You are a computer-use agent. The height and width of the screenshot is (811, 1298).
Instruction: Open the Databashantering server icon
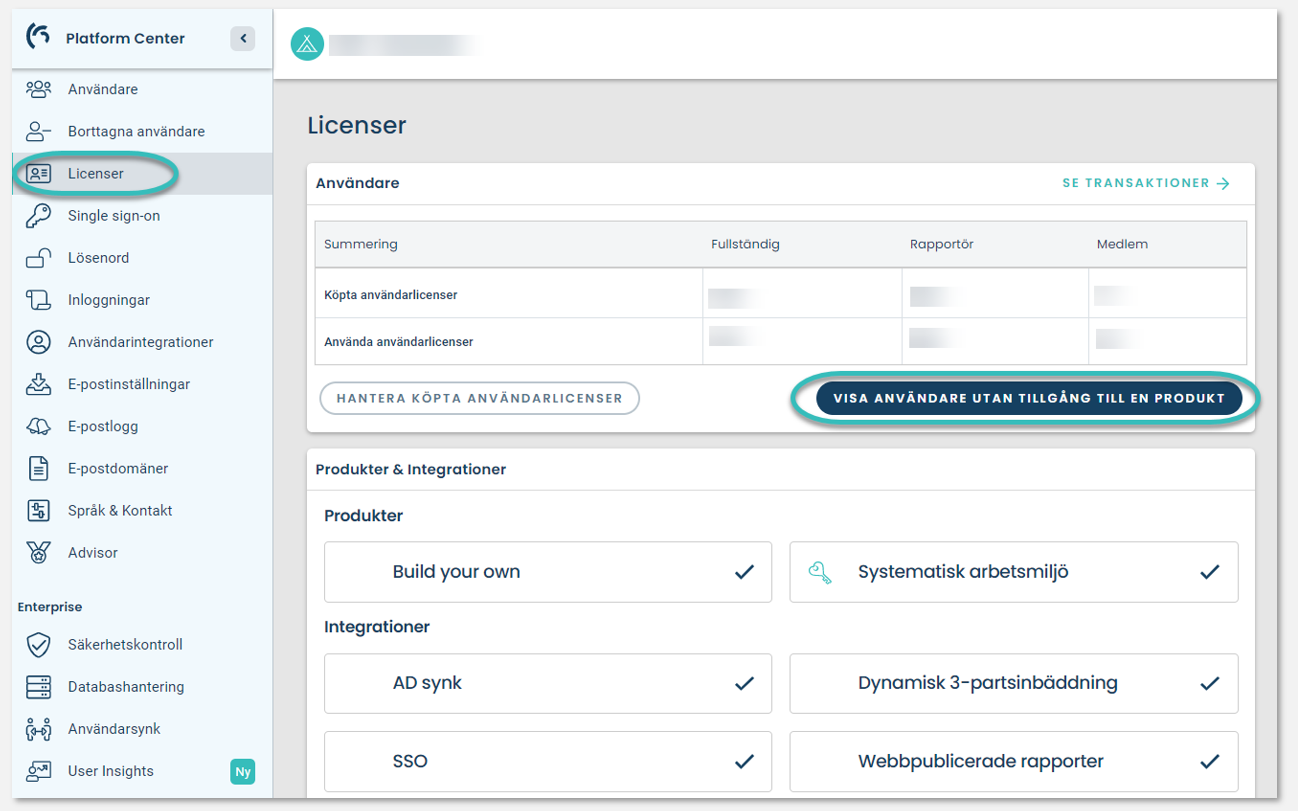[x=38, y=687]
